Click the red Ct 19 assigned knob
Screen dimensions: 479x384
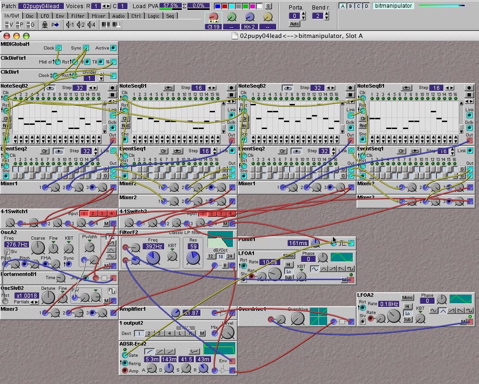coord(213,17)
